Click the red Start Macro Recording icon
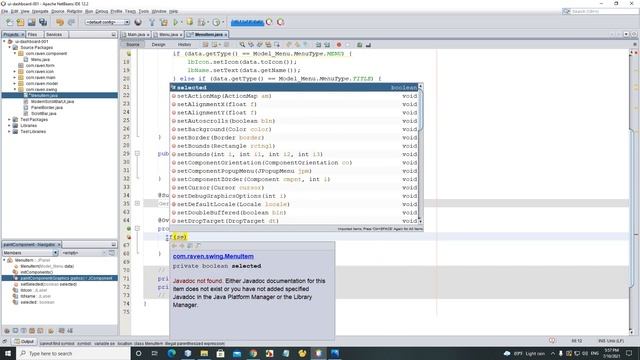Image resolution: width=640 pixels, height=360 pixels. coord(338,44)
